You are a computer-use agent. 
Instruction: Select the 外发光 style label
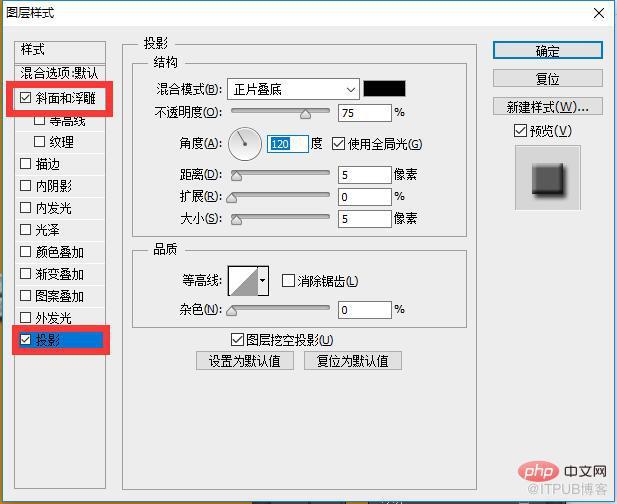54,318
